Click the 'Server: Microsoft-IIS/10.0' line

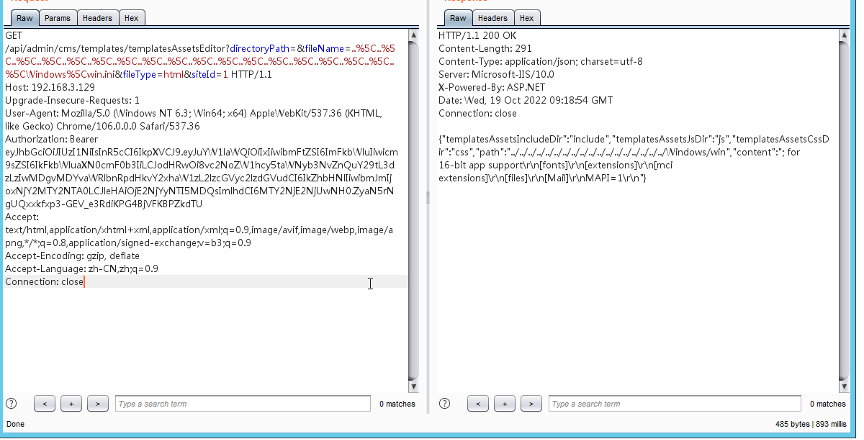pos(496,74)
